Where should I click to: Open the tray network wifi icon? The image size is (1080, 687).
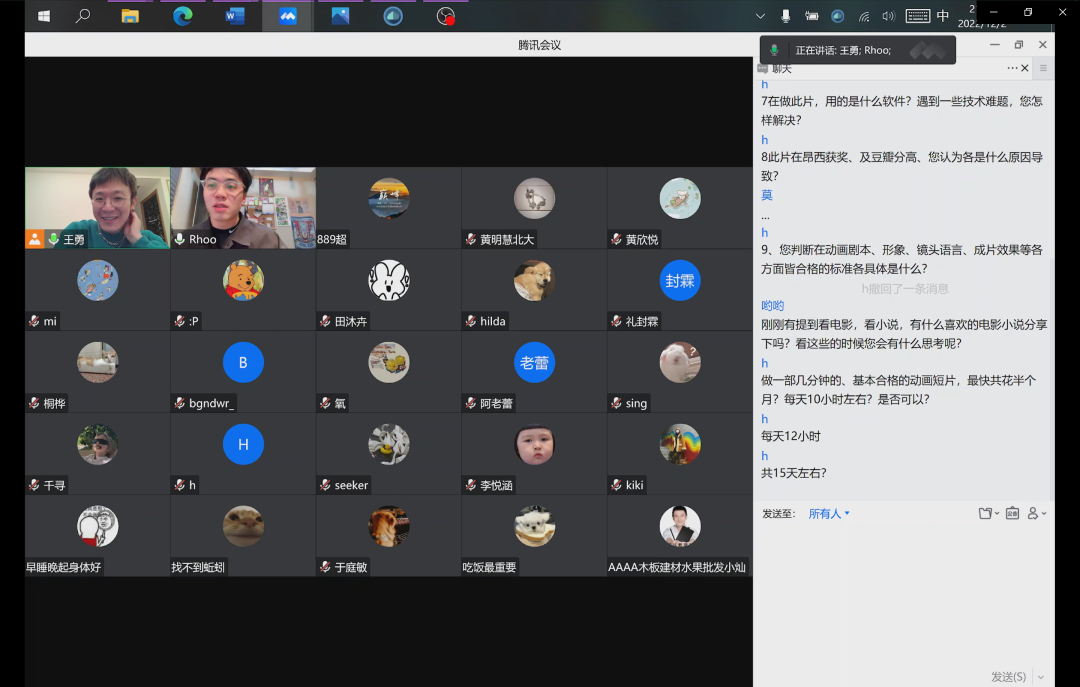tap(864, 16)
